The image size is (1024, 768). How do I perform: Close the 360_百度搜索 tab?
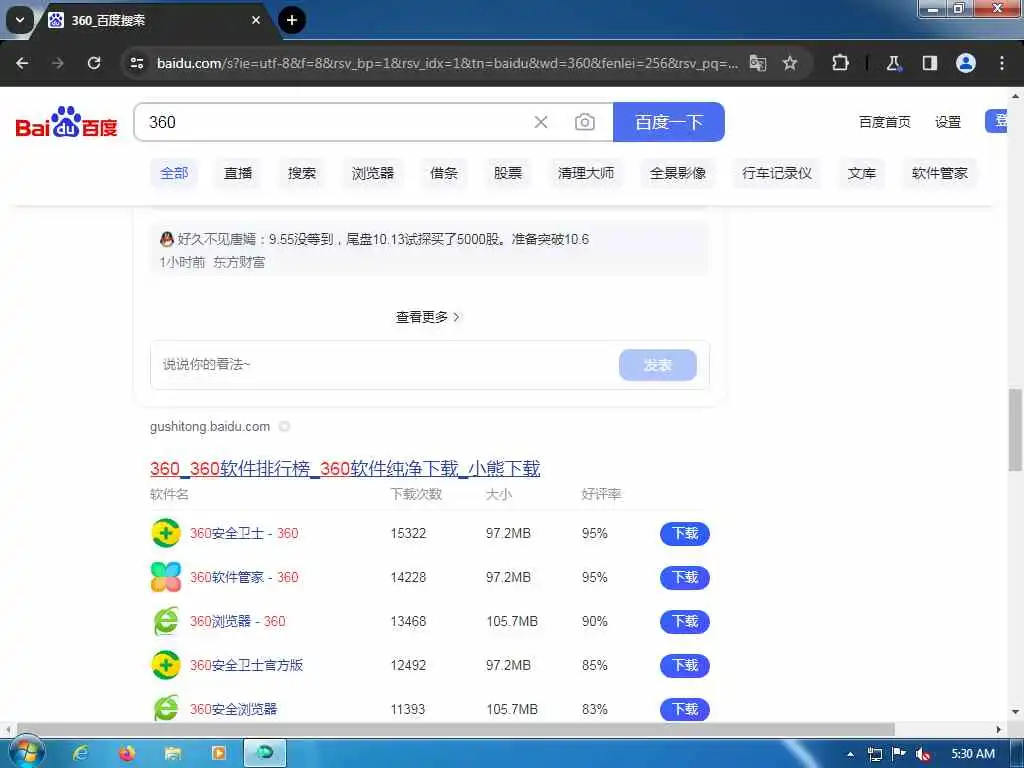tap(256, 20)
